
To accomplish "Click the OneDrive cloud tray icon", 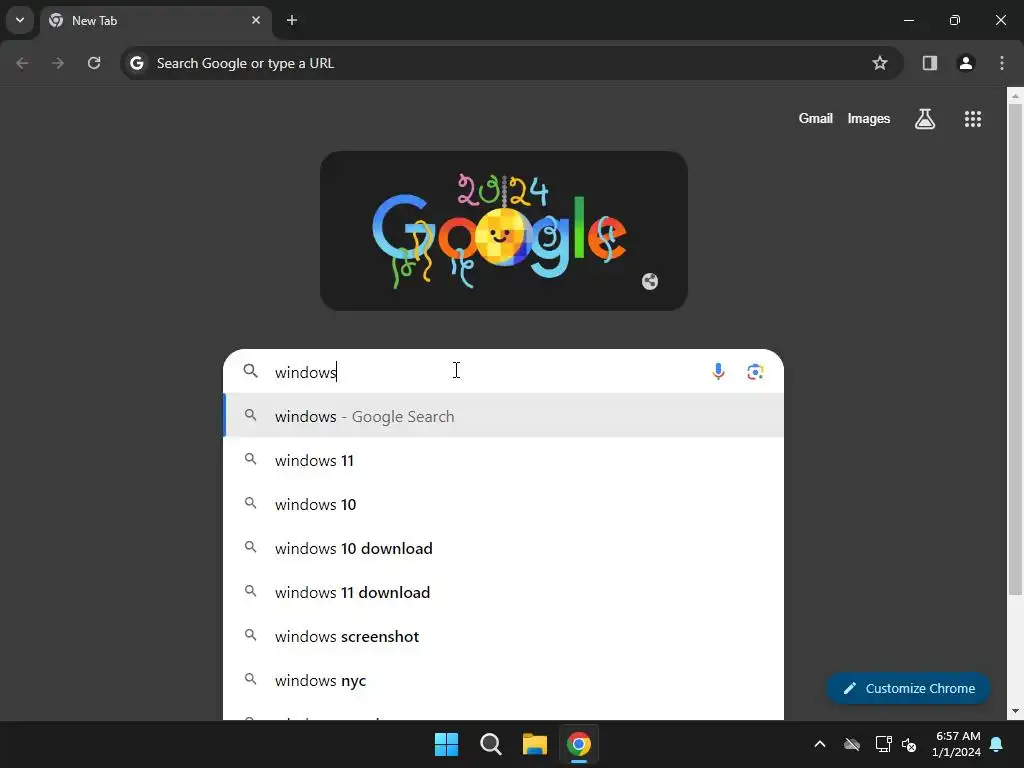I will click(x=852, y=744).
